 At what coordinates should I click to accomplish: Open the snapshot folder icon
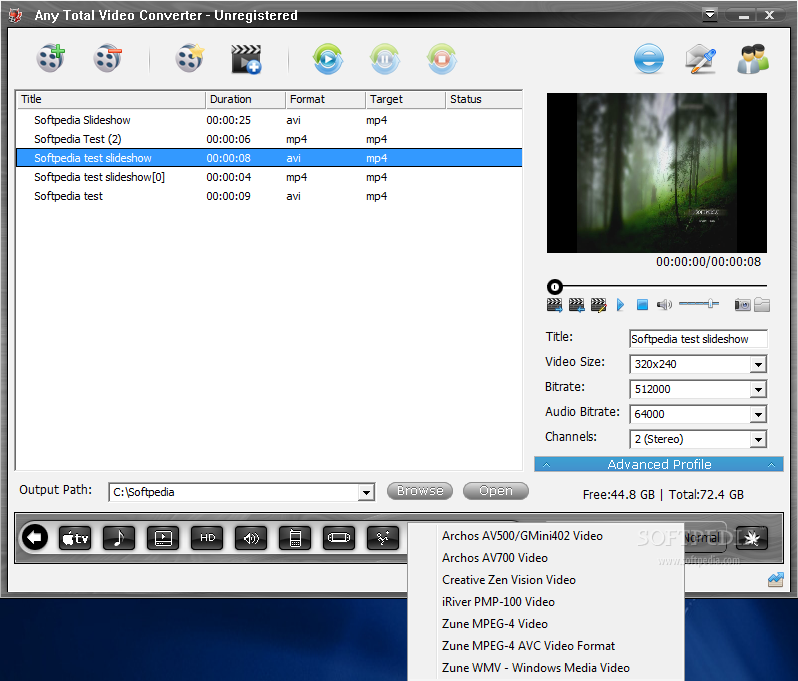(x=762, y=305)
